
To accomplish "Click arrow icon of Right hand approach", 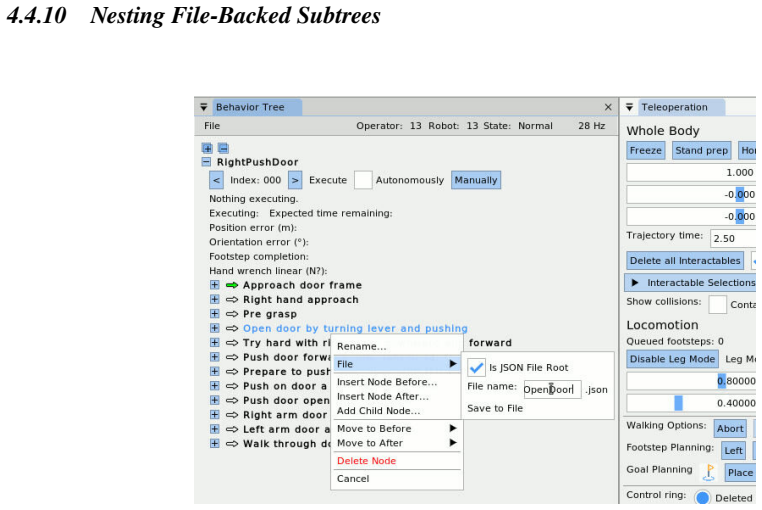I will [x=232, y=299].
